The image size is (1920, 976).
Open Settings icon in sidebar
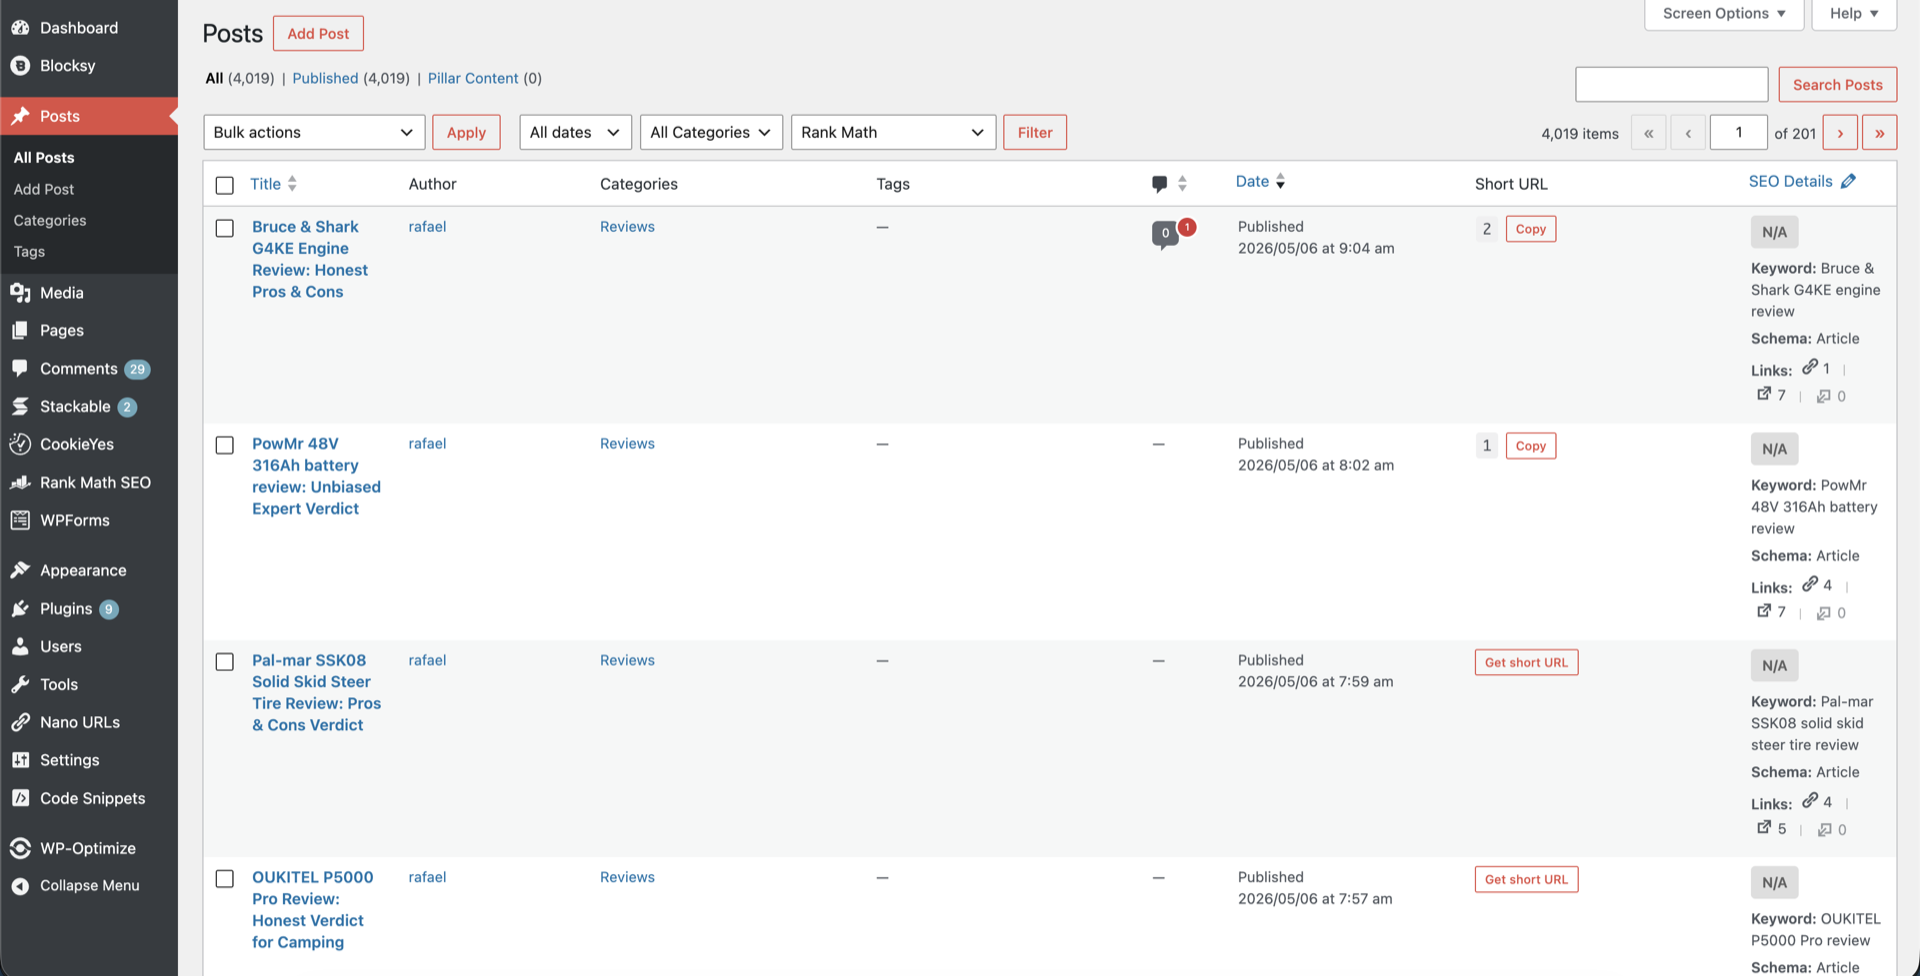[20, 760]
